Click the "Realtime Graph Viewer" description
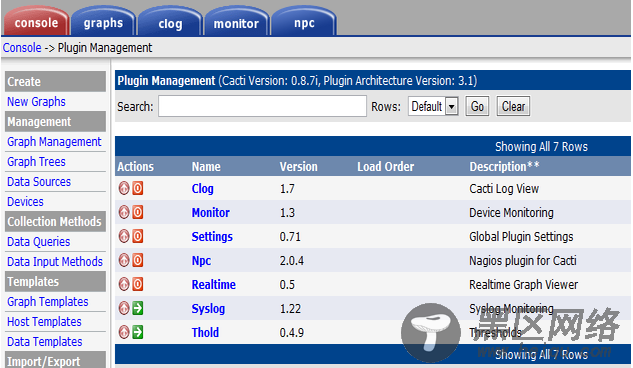The image size is (633, 368). [524, 284]
